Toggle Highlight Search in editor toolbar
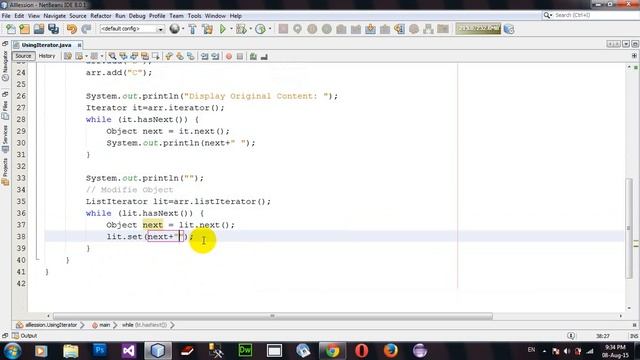Screen dimensions: 640x360 coord(145,56)
